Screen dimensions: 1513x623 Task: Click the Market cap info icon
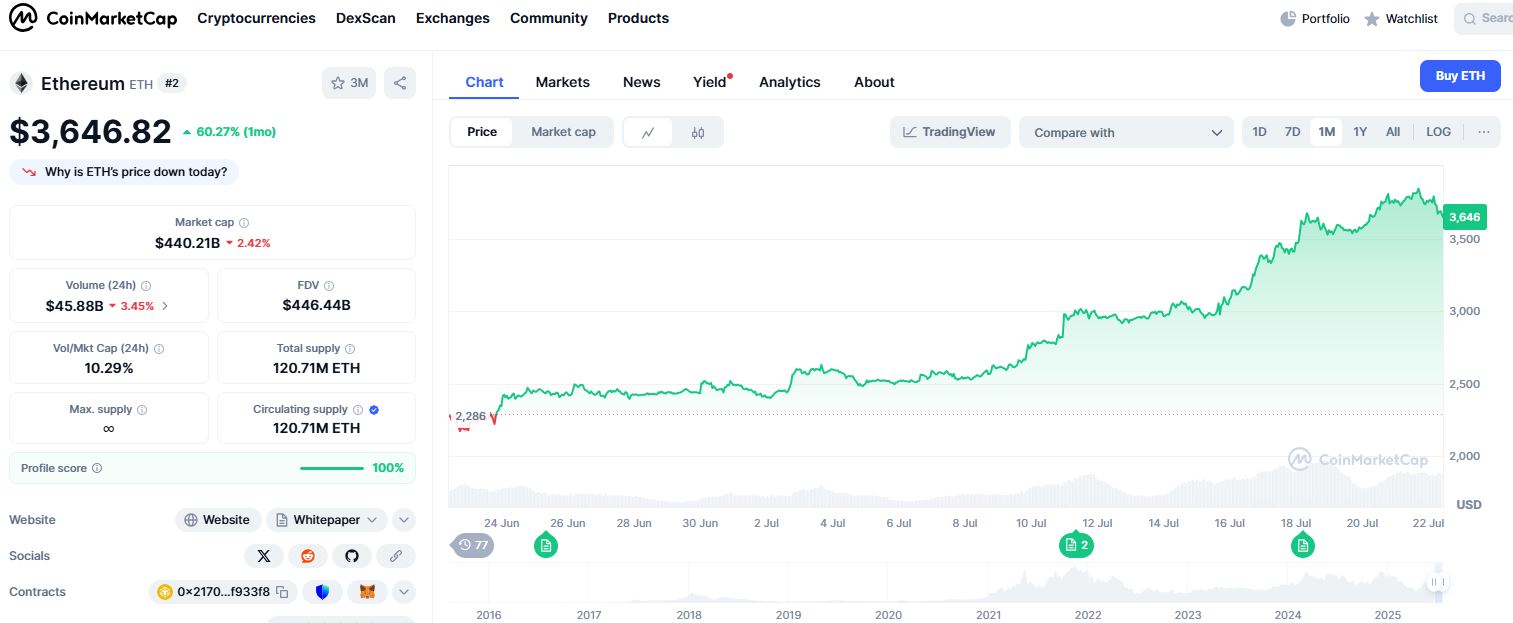(x=244, y=223)
